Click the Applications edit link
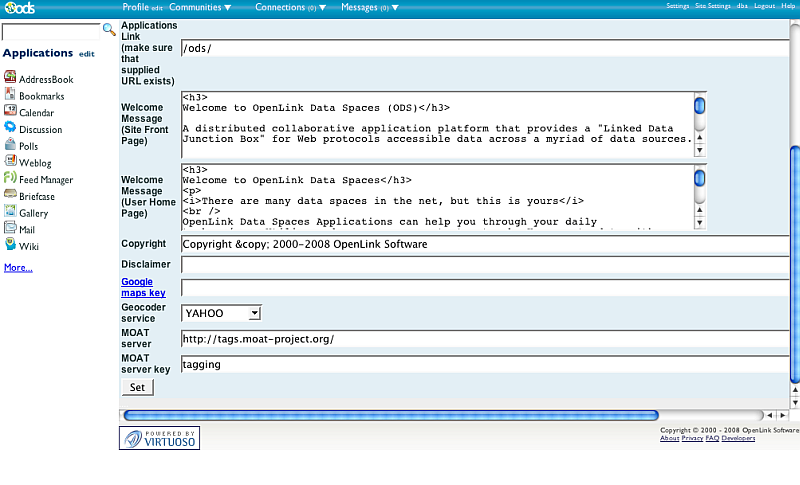 click(x=87, y=54)
